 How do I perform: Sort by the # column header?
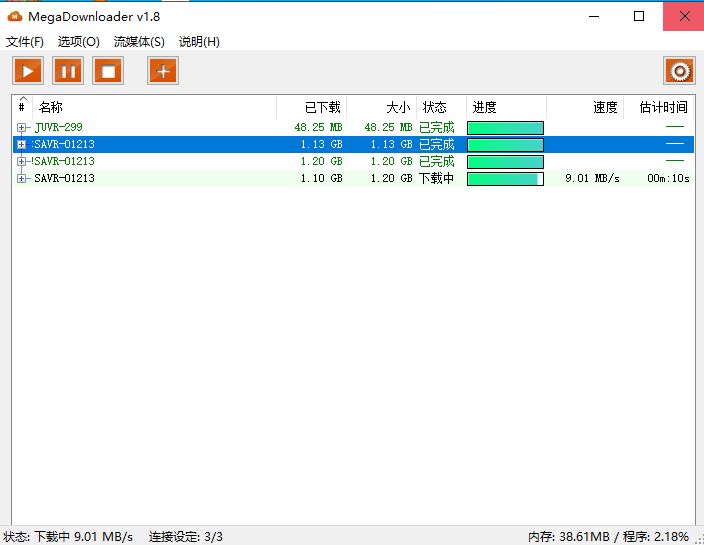coord(22,107)
